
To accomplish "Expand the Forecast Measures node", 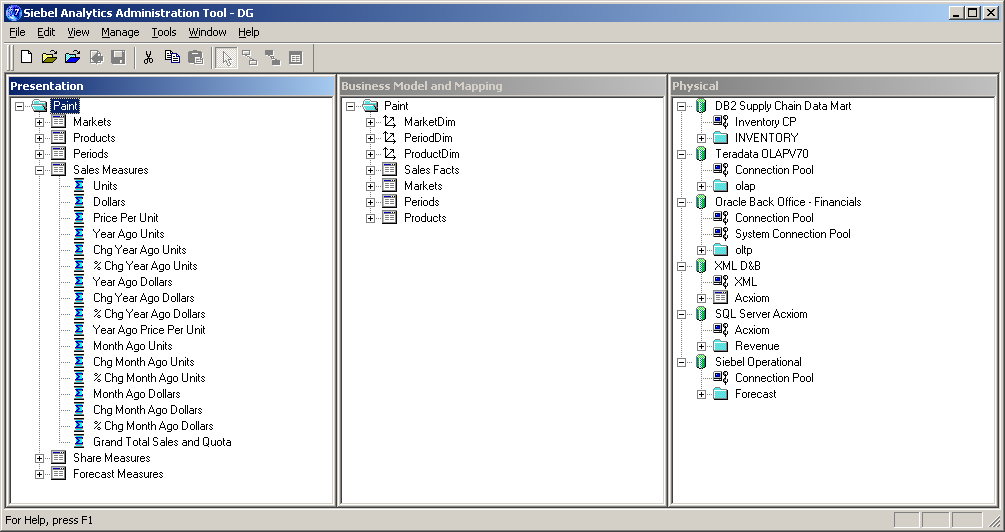I will tap(40, 475).
